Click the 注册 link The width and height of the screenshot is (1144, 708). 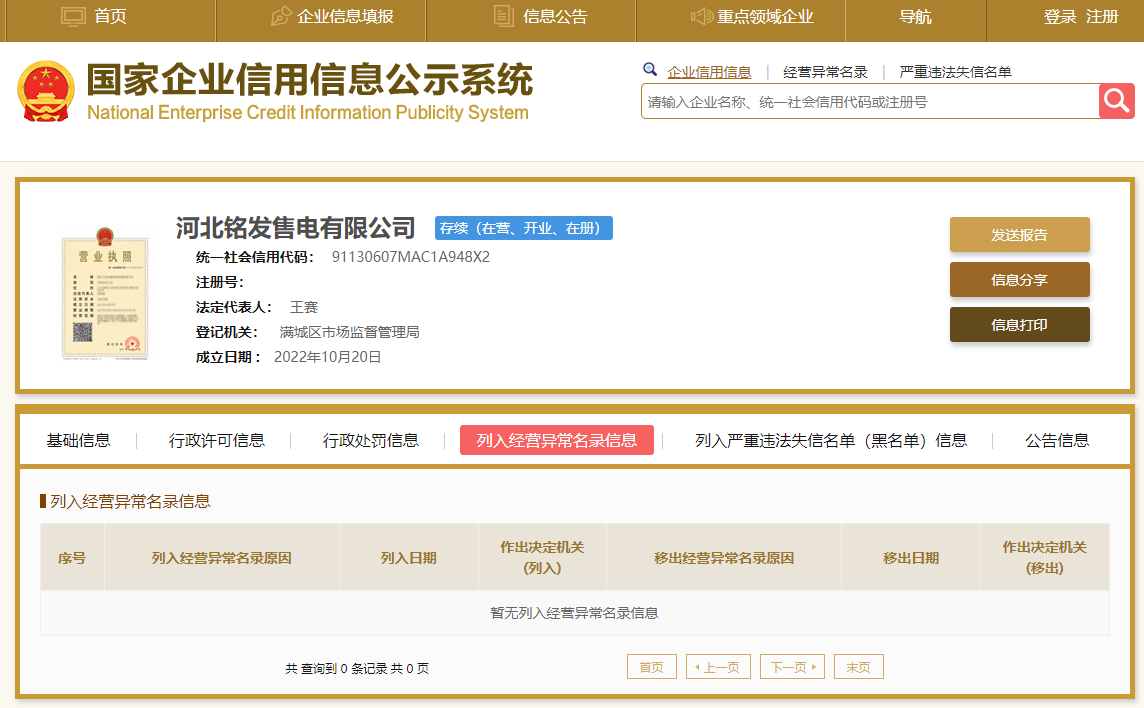click(1102, 17)
